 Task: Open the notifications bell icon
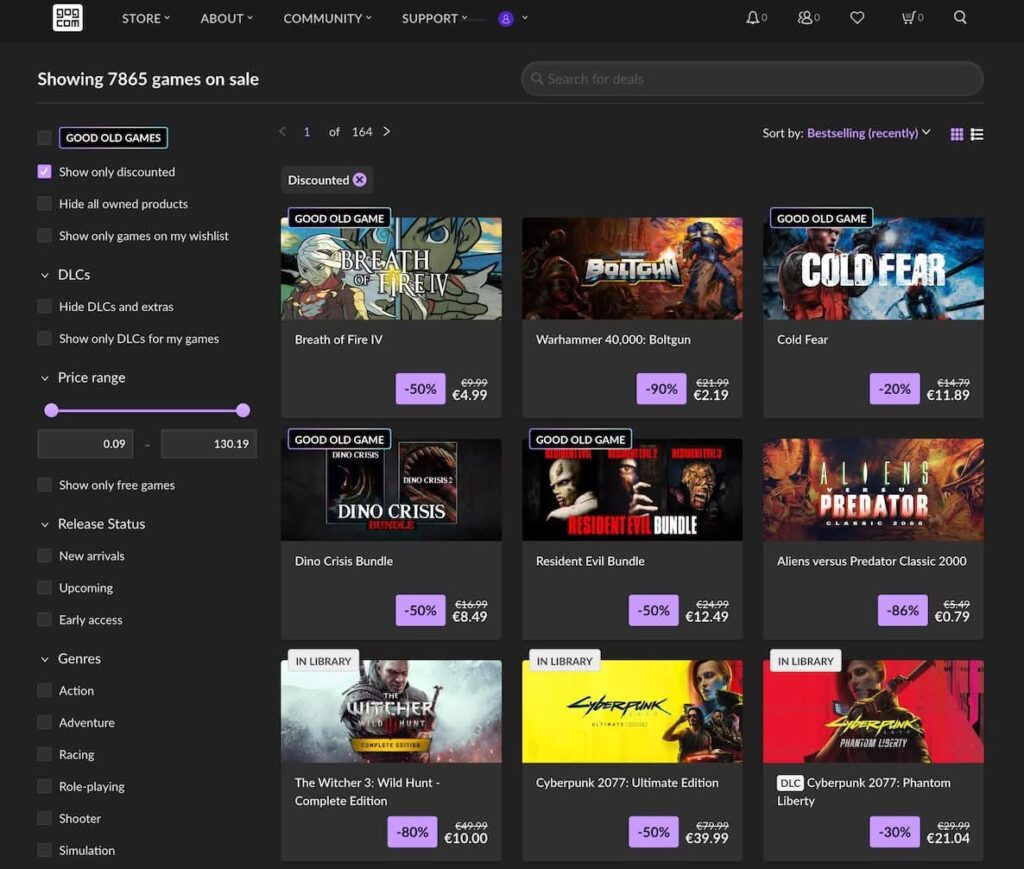click(751, 17)
